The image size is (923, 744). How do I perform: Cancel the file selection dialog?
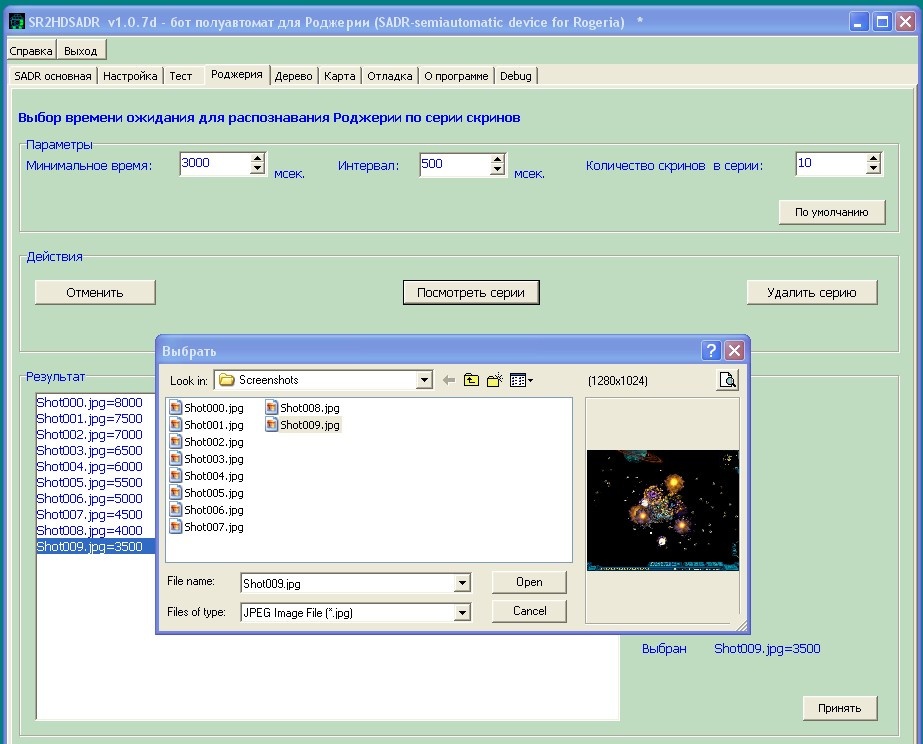point(529,611)
